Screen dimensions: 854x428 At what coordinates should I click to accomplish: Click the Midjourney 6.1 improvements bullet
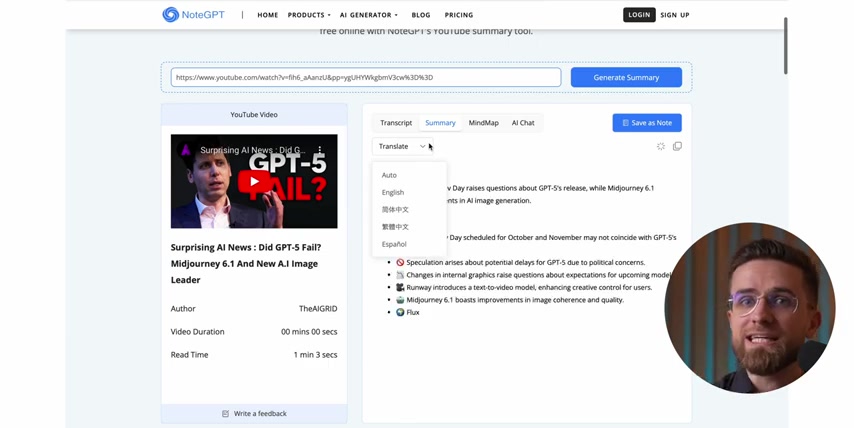click(x=509, y=300)
